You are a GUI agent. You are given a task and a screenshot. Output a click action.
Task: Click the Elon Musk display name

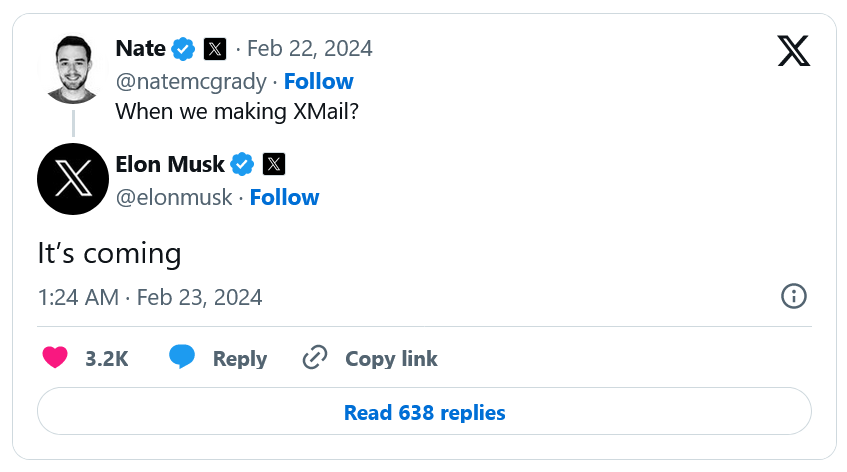pyautogui.click(x=170, y=164)
